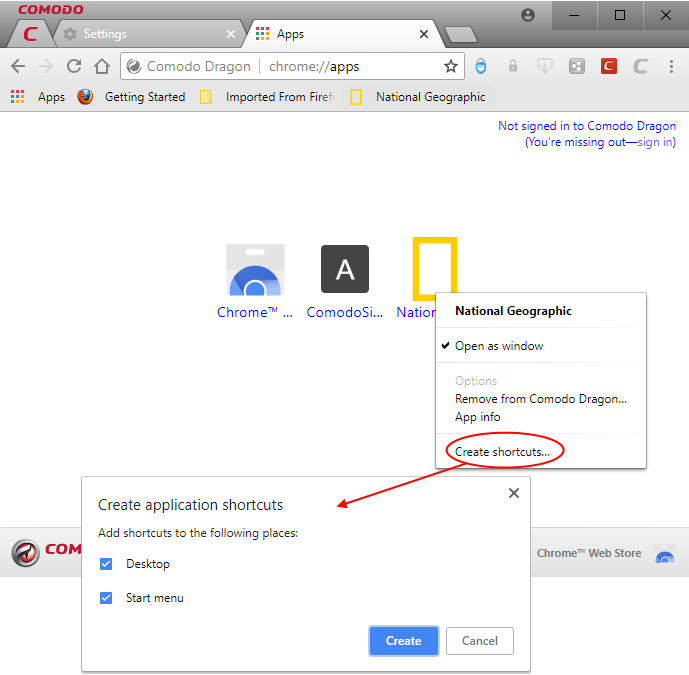Image resolution: width=689 pixels, height=675 pixels.
Task: Close the Create application shortcuts dialog
Action: (514, 493)
